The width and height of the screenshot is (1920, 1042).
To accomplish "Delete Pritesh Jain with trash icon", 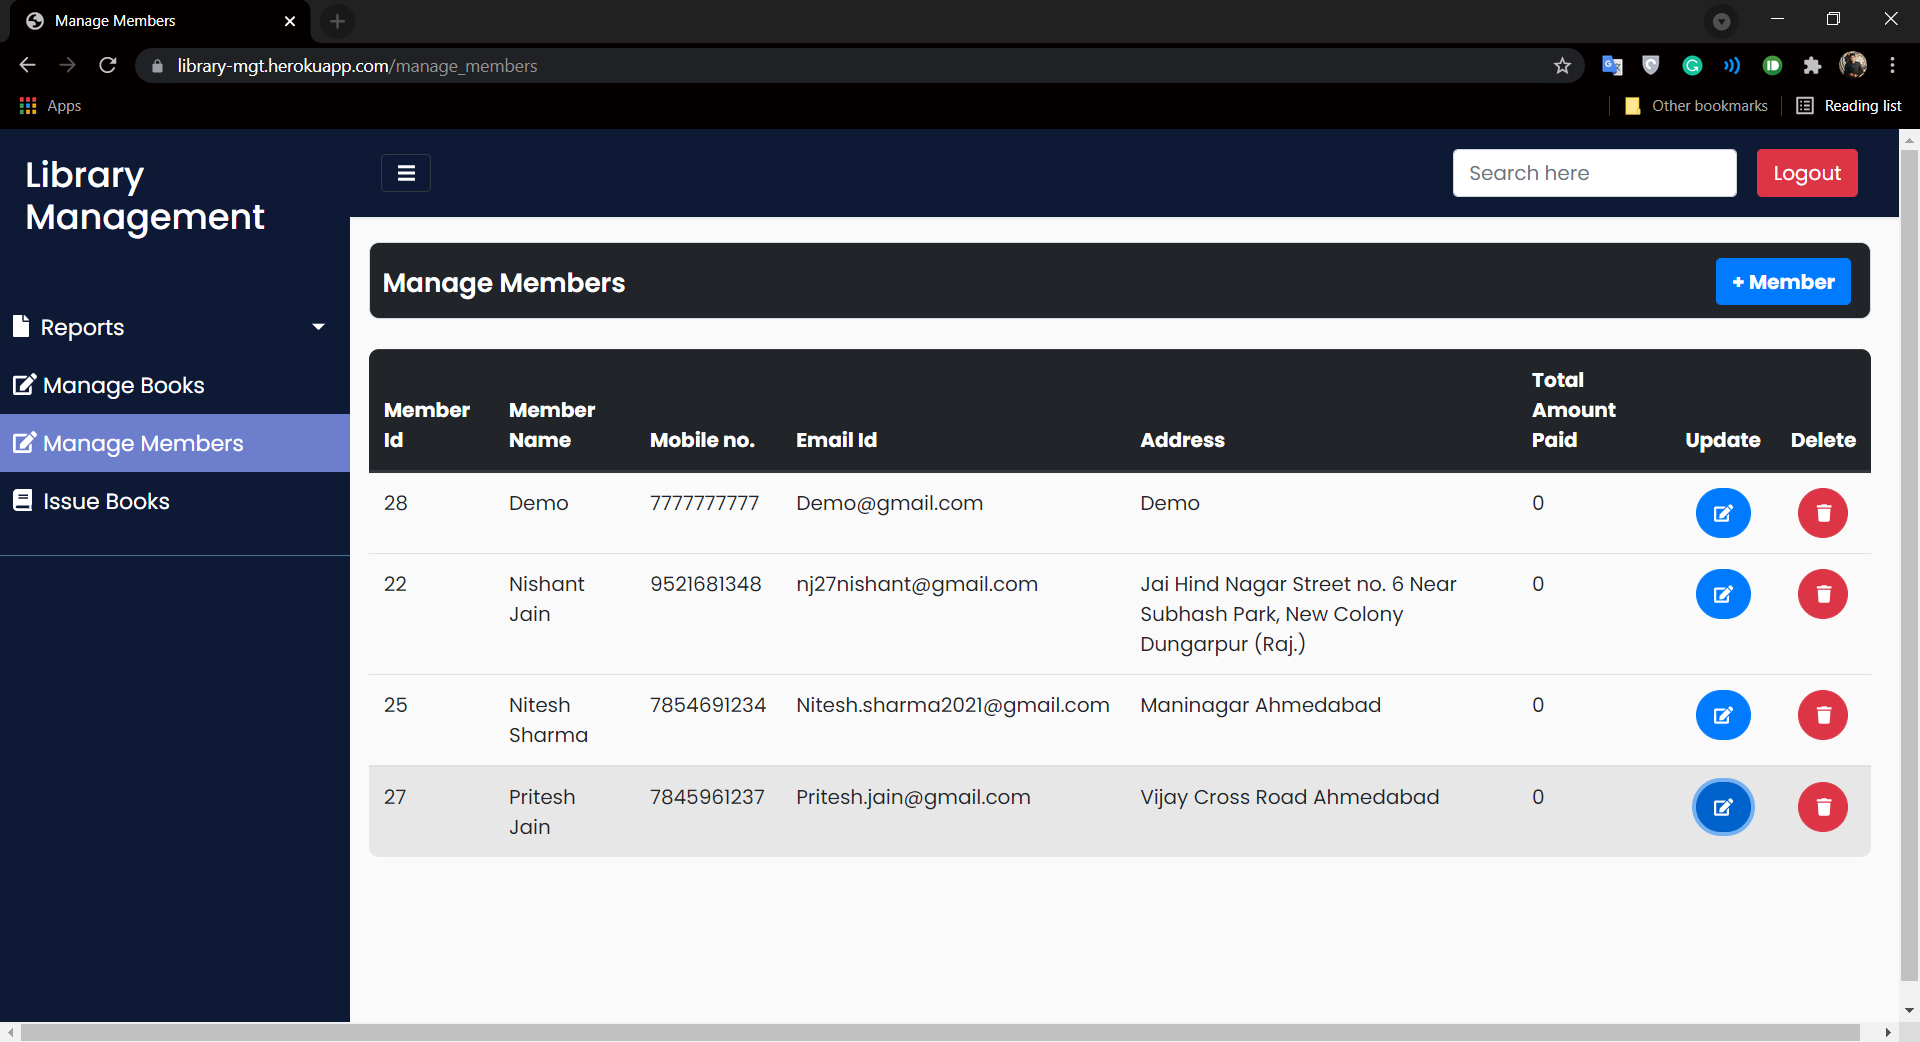I will pyautogui.click(x=1822, y=807).
